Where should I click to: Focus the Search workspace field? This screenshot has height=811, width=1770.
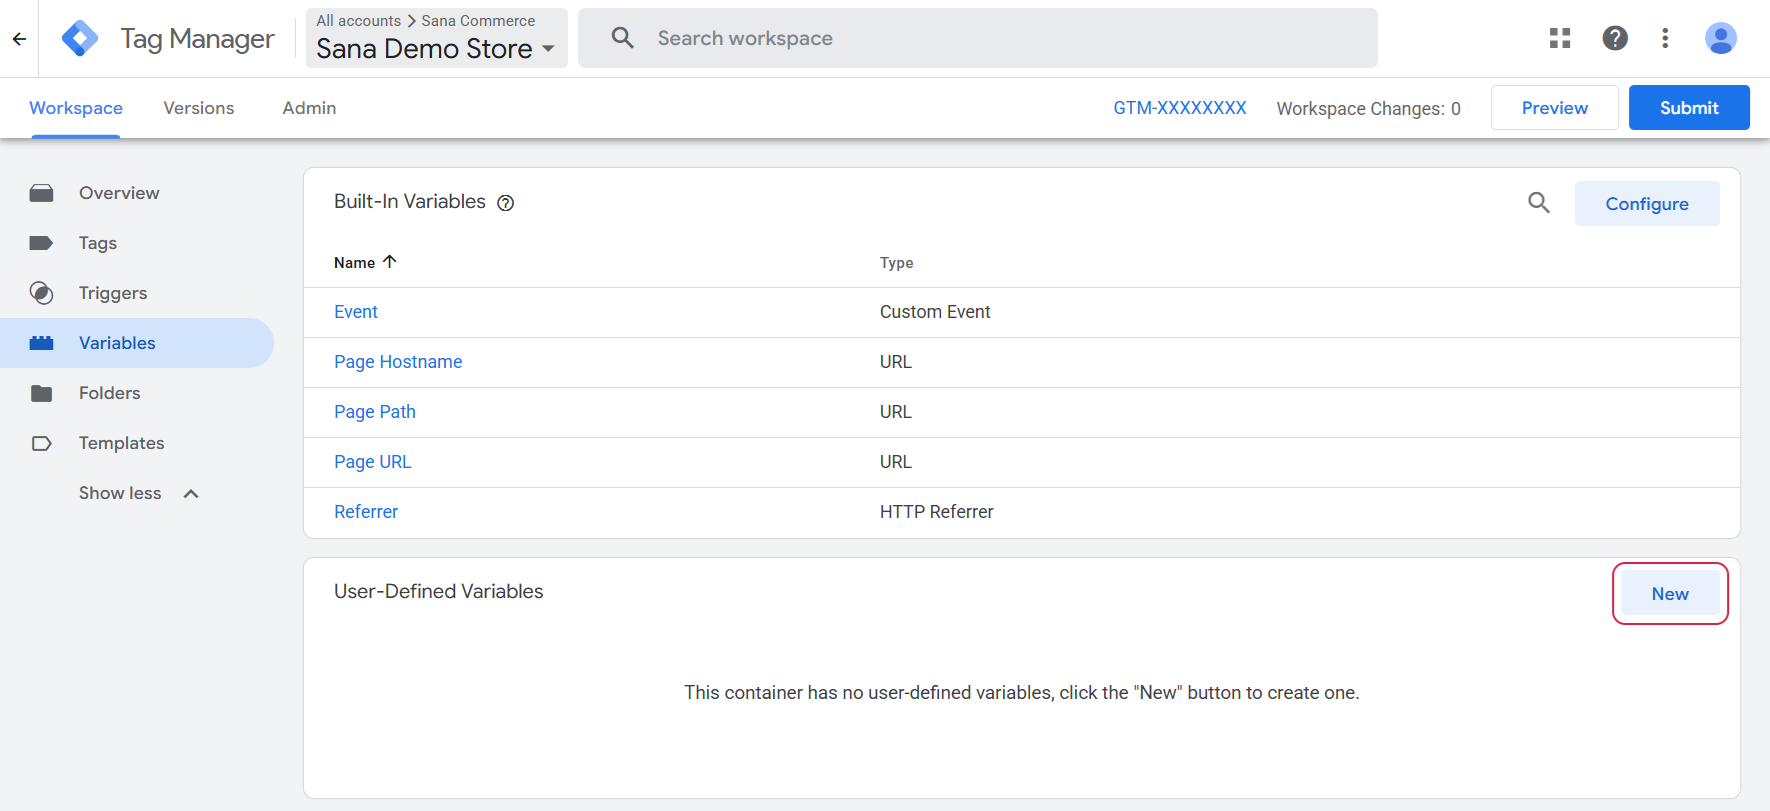[x=978, y=38]
